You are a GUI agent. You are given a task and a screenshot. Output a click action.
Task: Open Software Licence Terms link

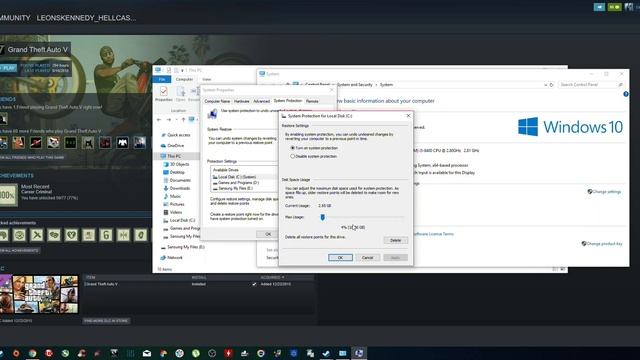pyautogui.click(x=433, y=234)
